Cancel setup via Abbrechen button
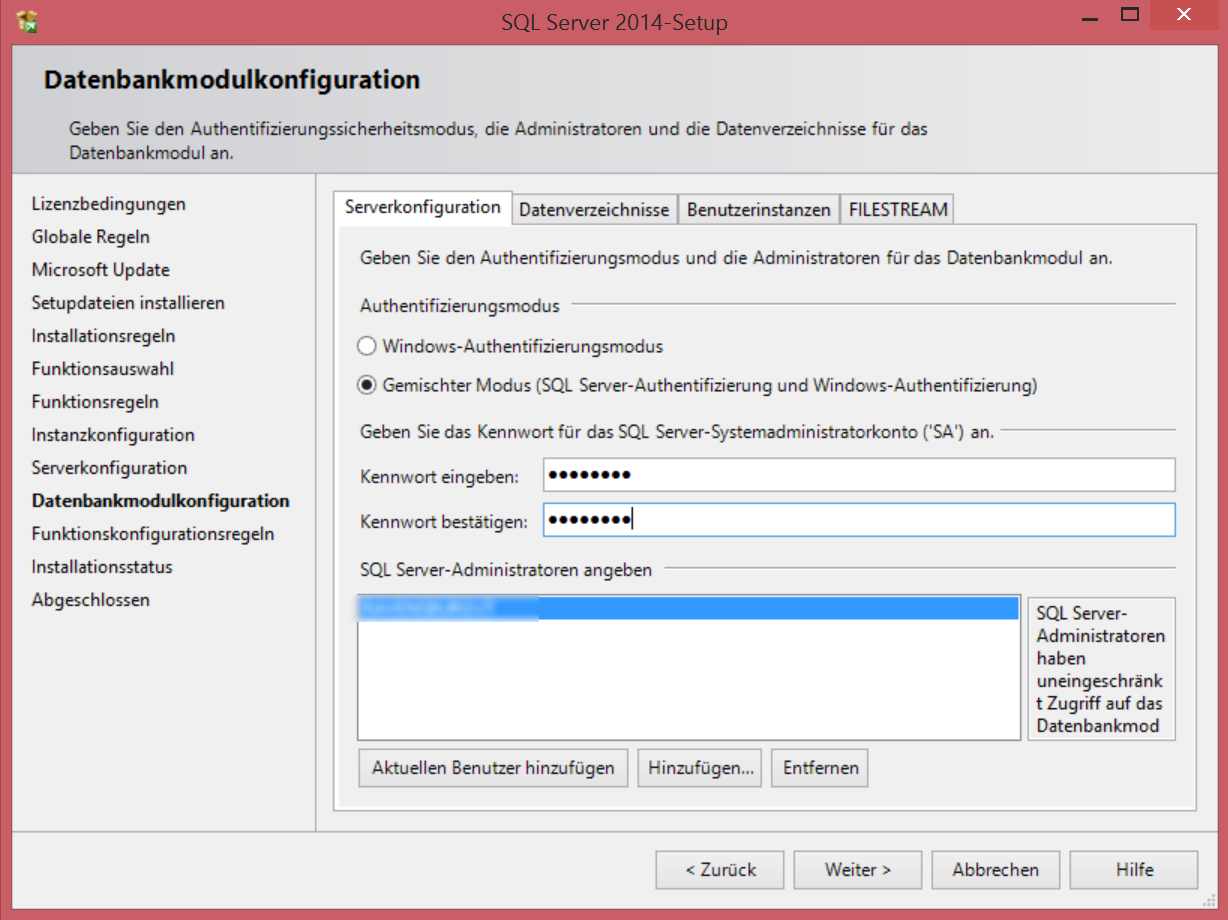Screen dimensions: 1228x920 pos(995,870)
